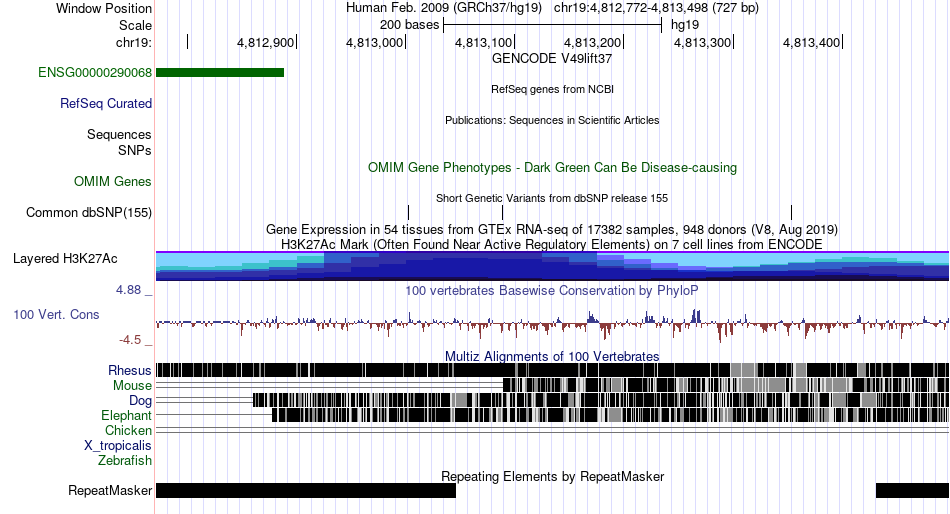Click the Scale track label
950x514 pixels.
(135, 25)
